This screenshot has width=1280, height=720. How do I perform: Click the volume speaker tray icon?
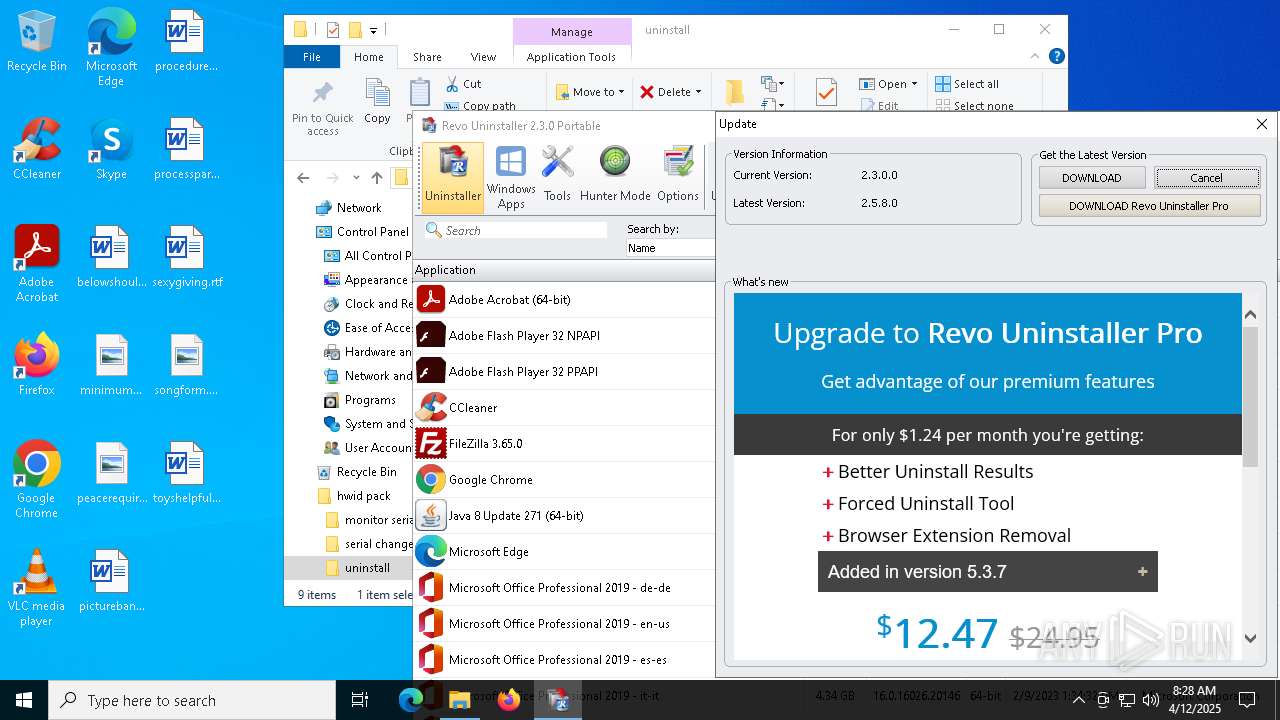pyautogui.click(x=1151, y=700)
